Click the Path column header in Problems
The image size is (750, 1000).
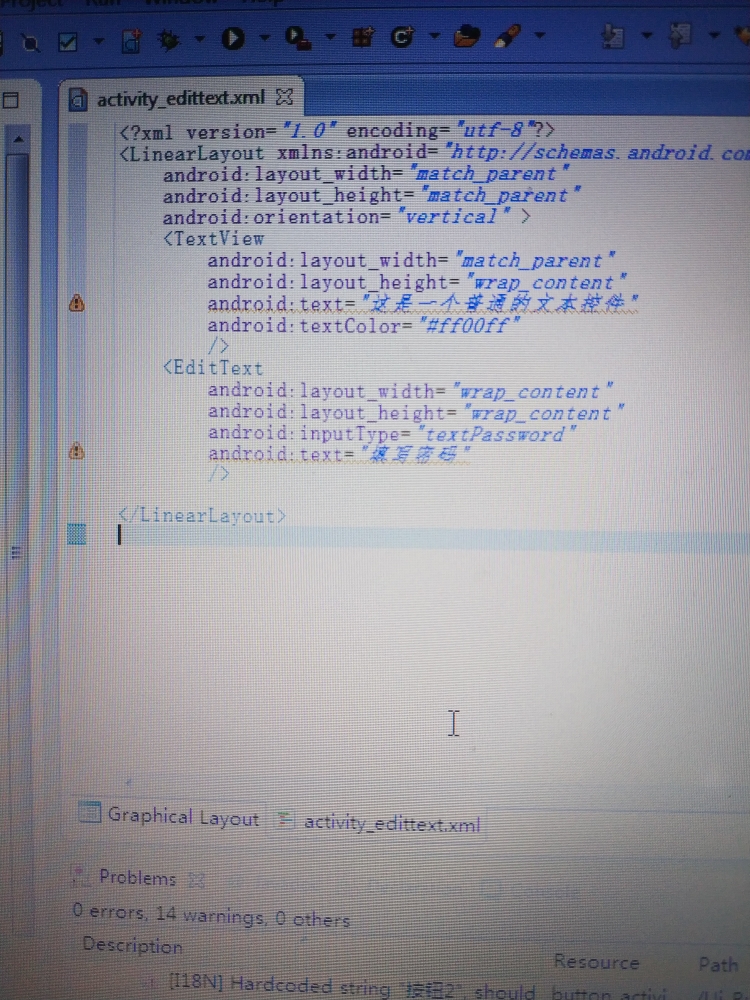[x=718, y=964]
